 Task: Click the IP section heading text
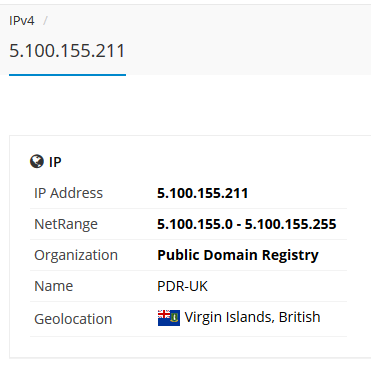pyautogui.click(x=55, y=162)
